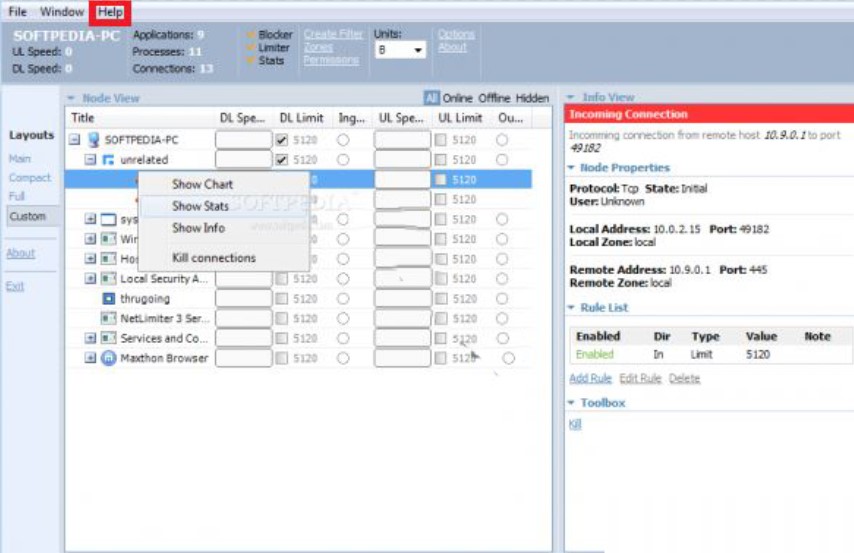Click DL Speed field for thrugoing
Image resolution: width=854 pixels, height=553 pixels.
[243, 299]
